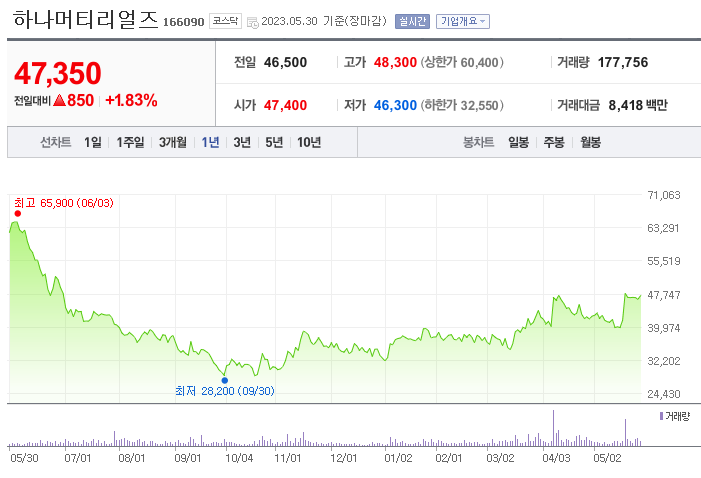Click the 2023.05.30 기준(장마감) date text
Screen dimensions: 701x478
pyautogui.click(x=324, y=21)
